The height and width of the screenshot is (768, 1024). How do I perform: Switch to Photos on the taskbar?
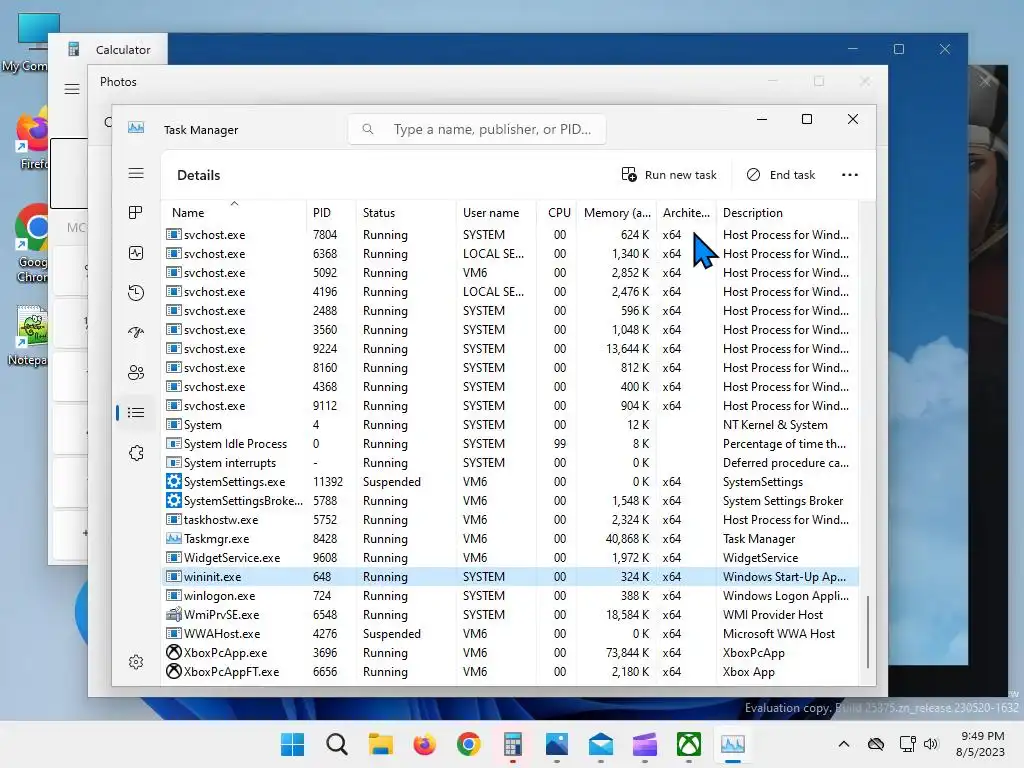(x=556, y=744)
